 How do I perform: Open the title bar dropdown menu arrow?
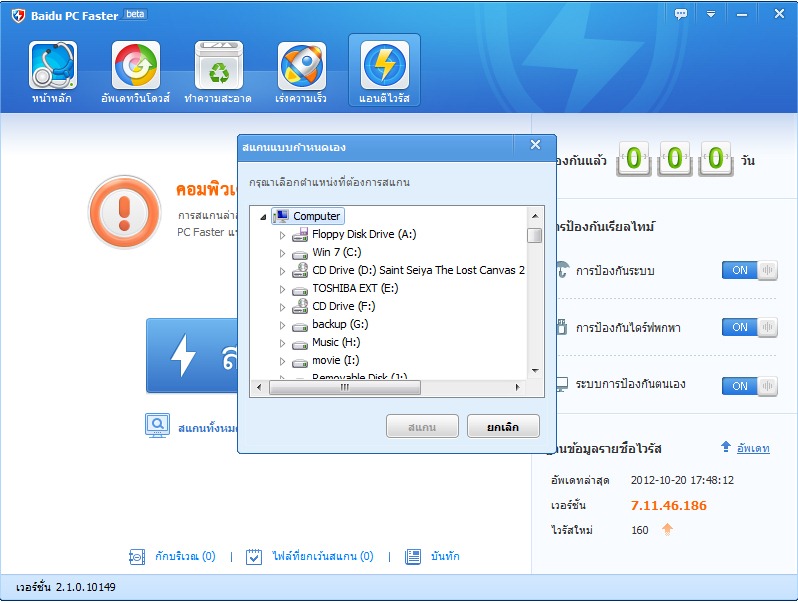[x=711, y=14]
